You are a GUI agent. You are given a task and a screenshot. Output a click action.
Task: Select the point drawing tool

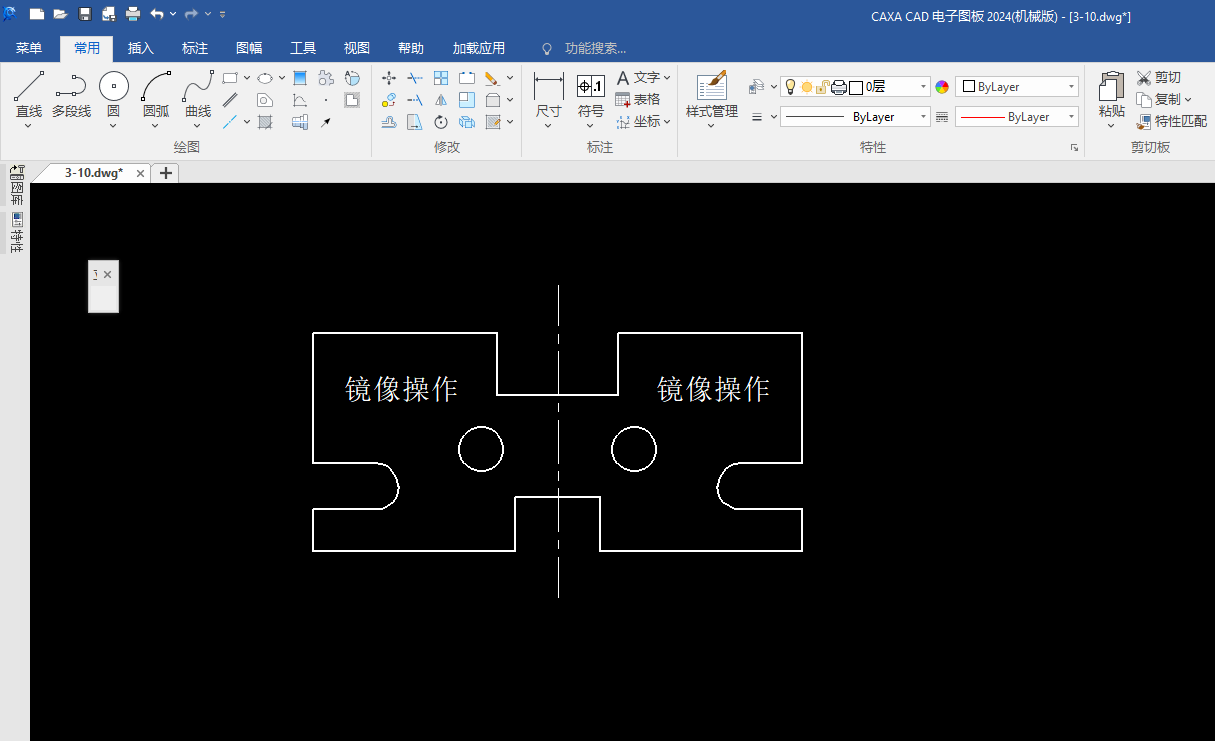click(x=326, y=100)
